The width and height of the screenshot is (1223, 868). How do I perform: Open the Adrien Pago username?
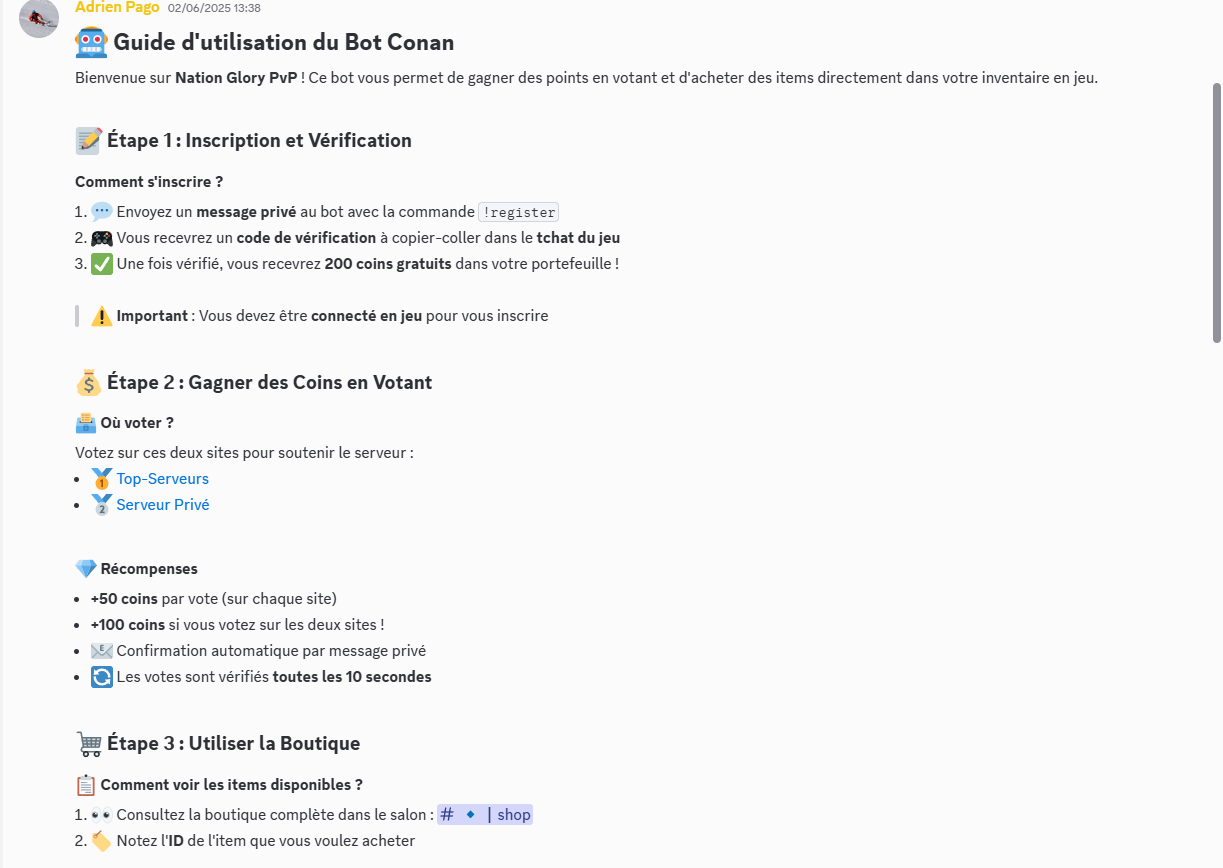[117, 7]
